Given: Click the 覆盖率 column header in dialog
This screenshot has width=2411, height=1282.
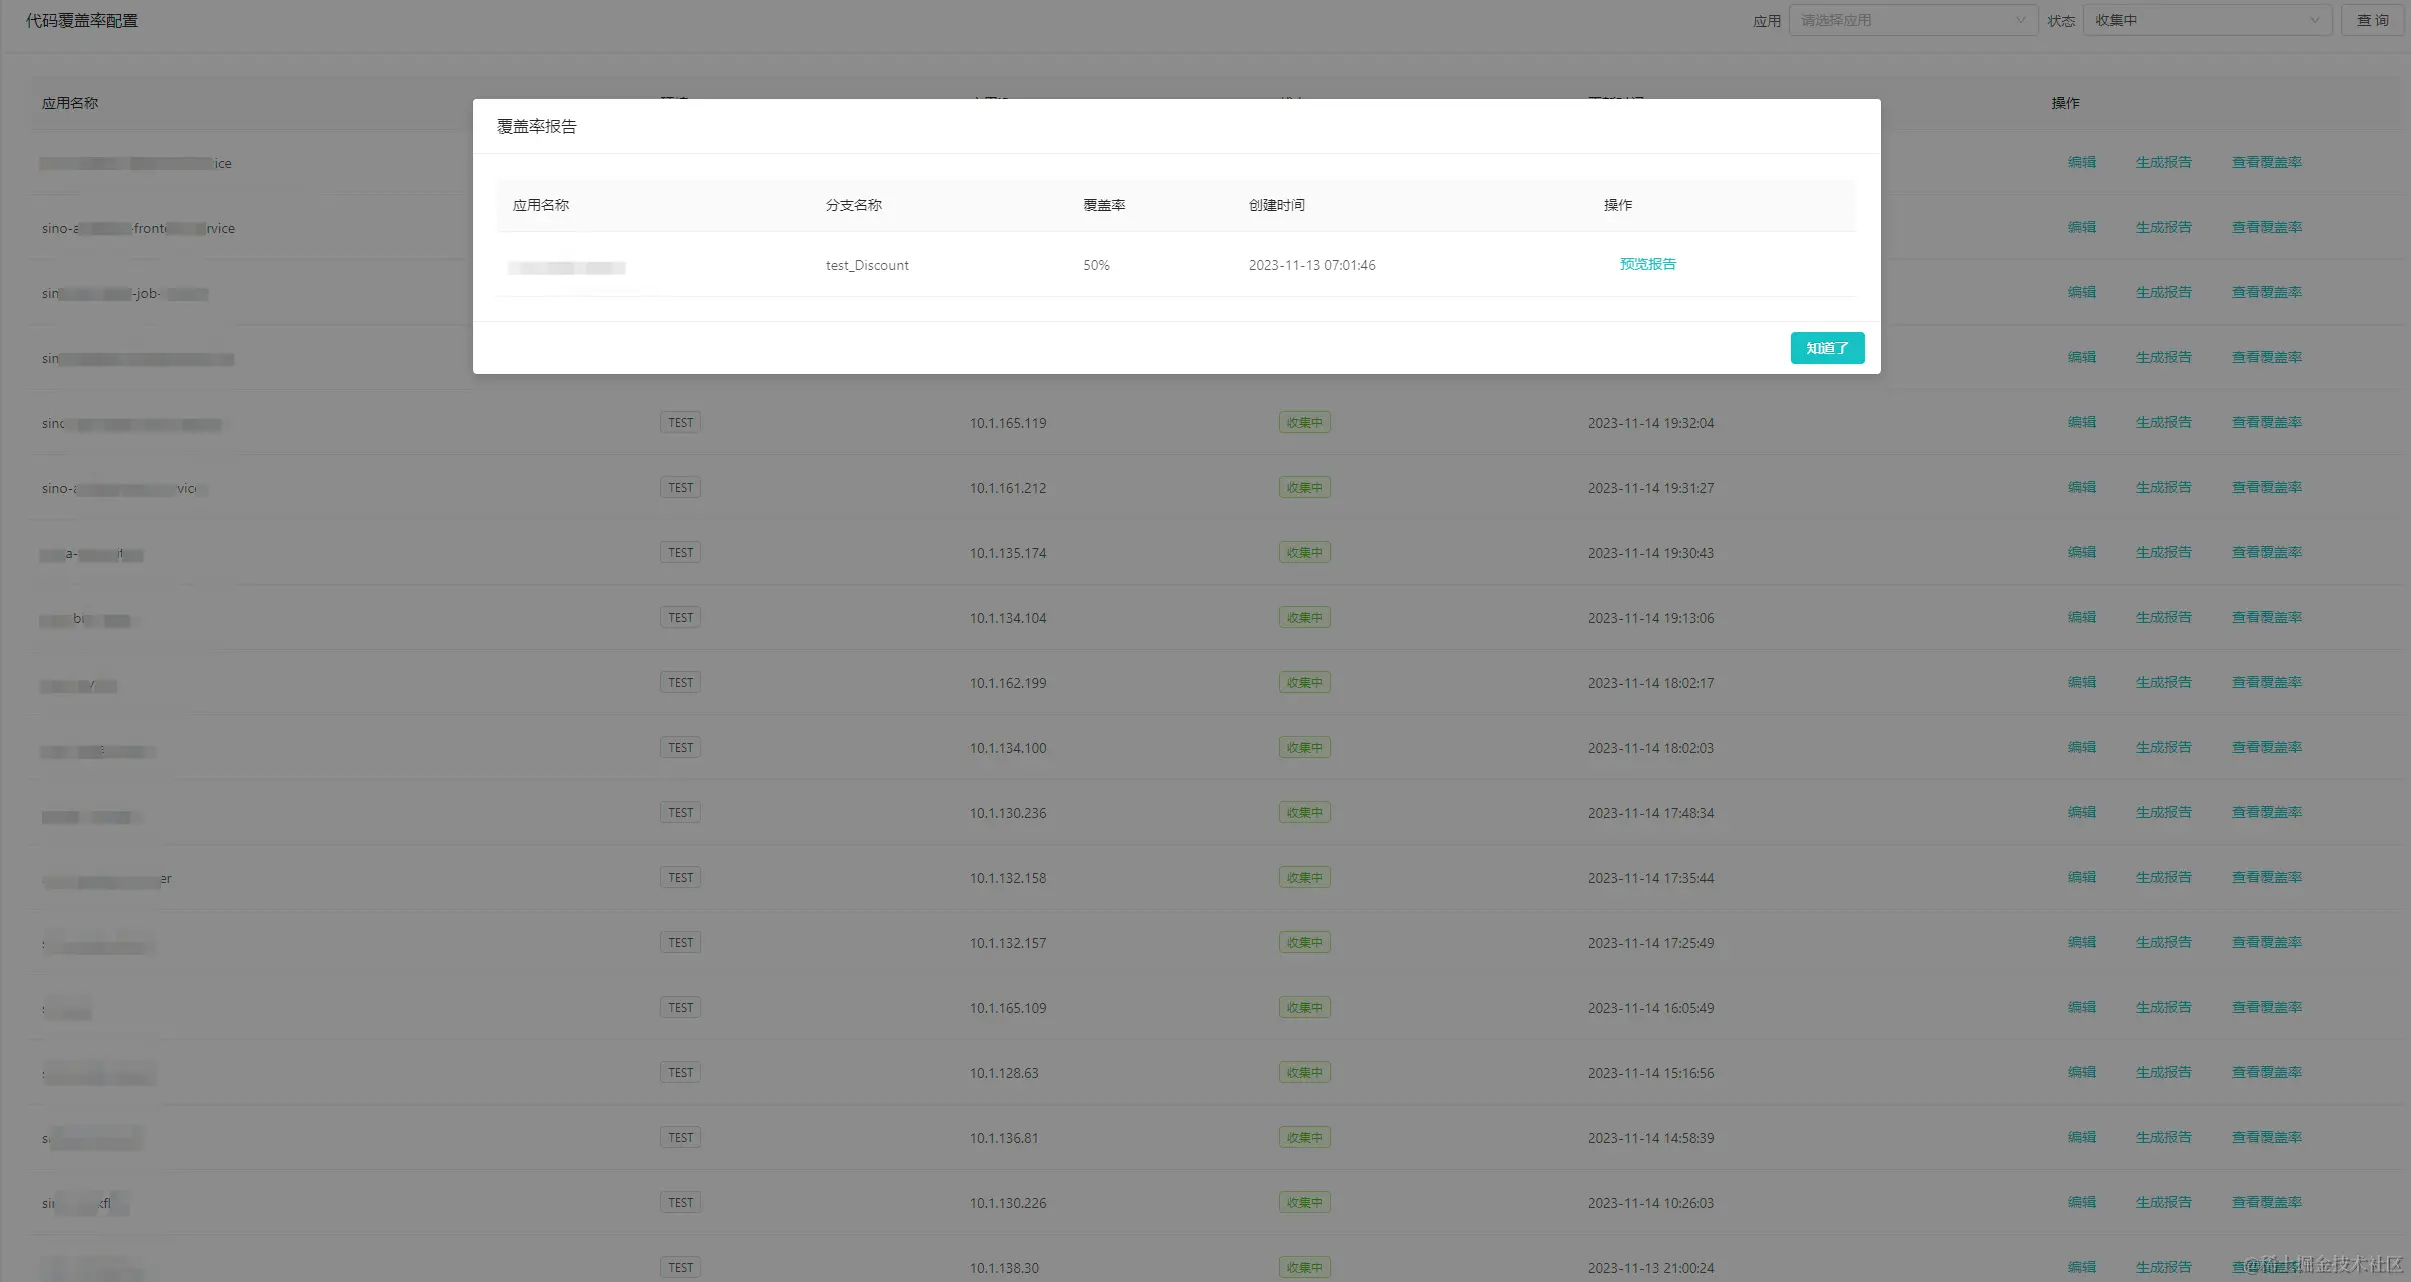Looking at the screenshot, I should pos(1104,205).
